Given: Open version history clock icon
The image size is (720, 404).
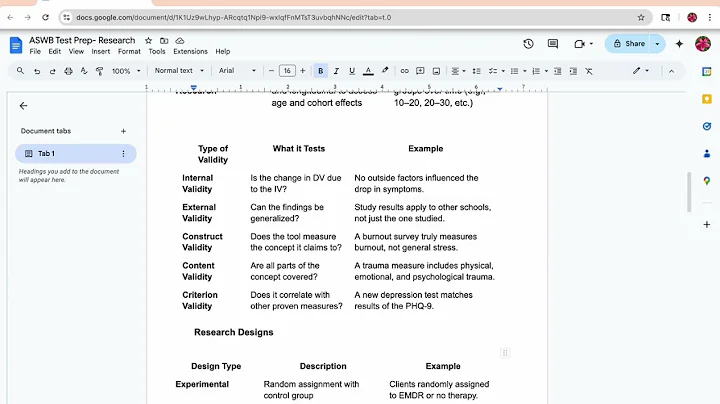Looking at the screenshot, I should coord(528,44).
